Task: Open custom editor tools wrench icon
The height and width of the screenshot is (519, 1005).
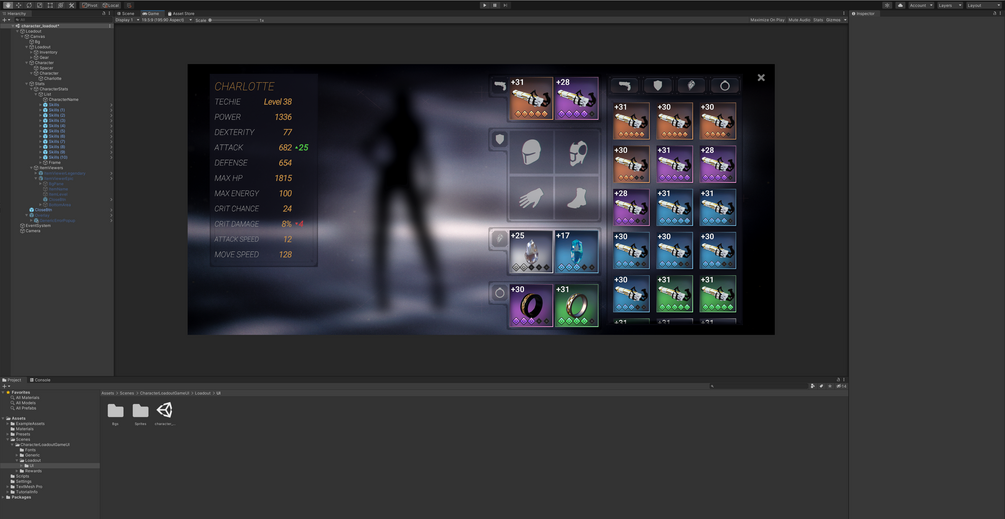Action: (x=71, y=5)
